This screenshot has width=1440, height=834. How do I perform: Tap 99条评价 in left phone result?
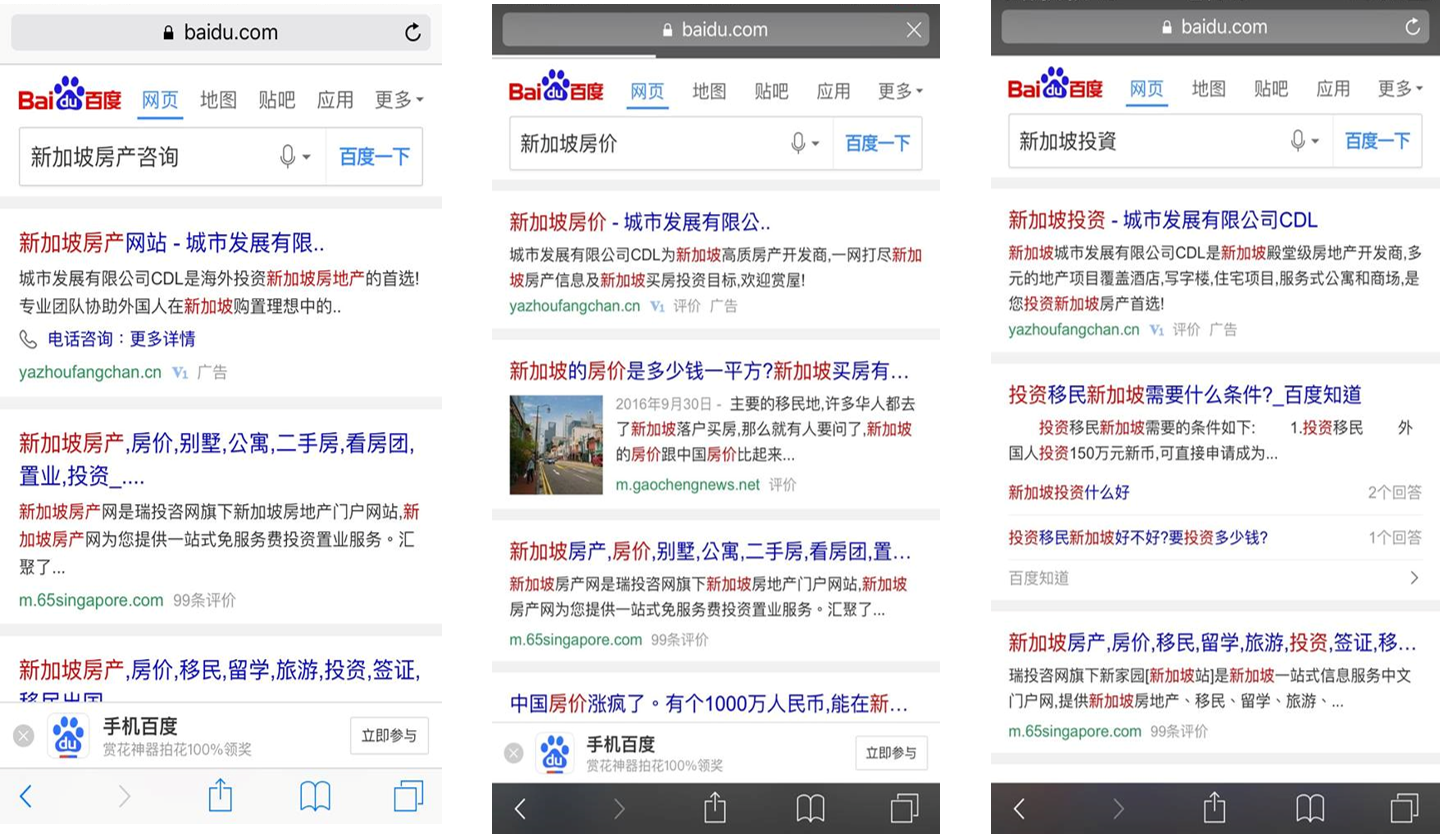pyautogui.click(x=205, y=601)
